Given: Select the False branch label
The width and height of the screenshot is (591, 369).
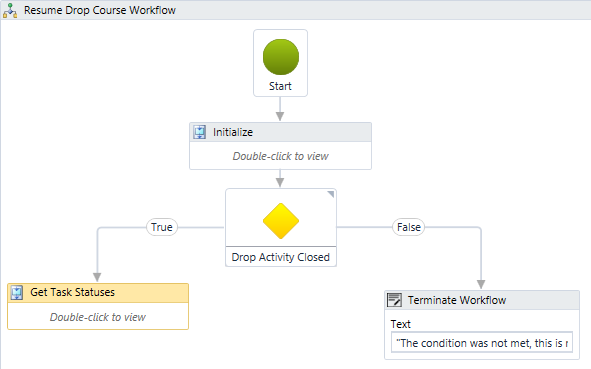Looking at the screenshot, I should pos(409,227).
